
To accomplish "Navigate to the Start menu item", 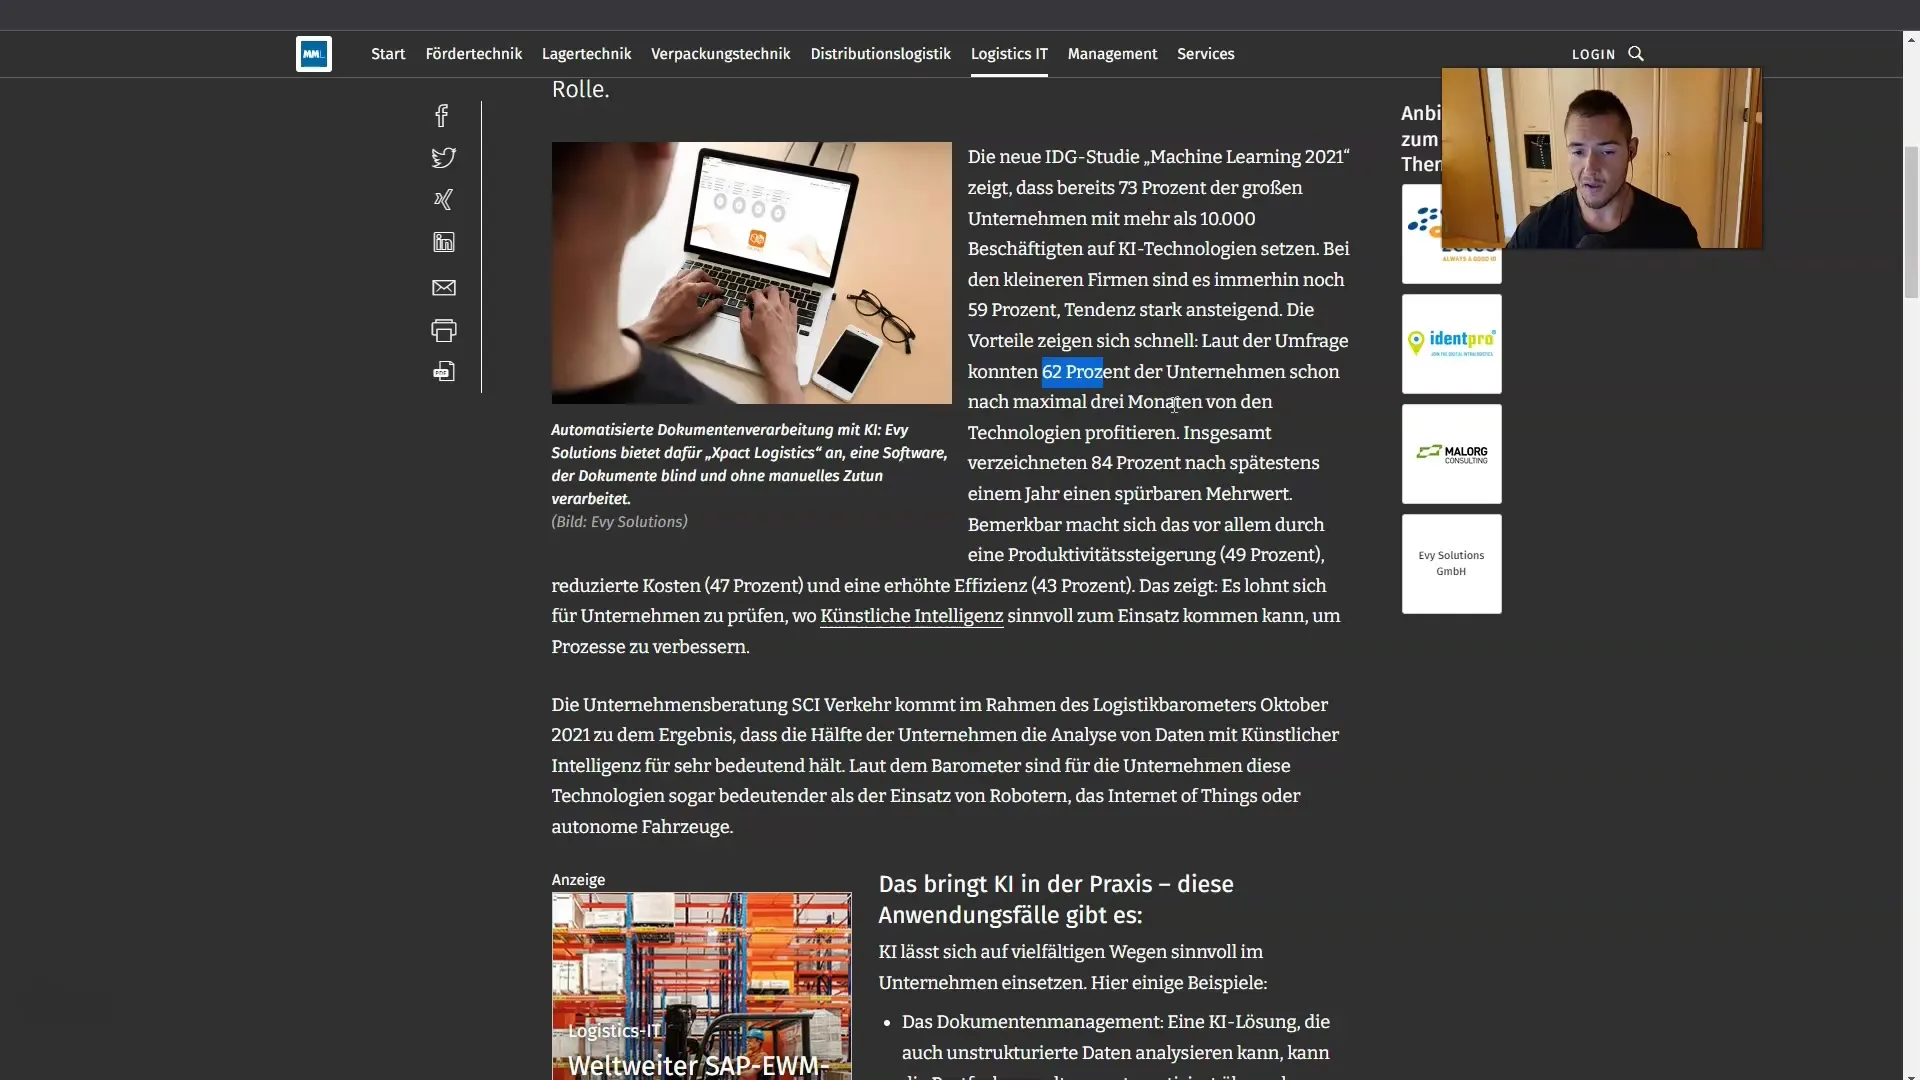I will [386, 53].
